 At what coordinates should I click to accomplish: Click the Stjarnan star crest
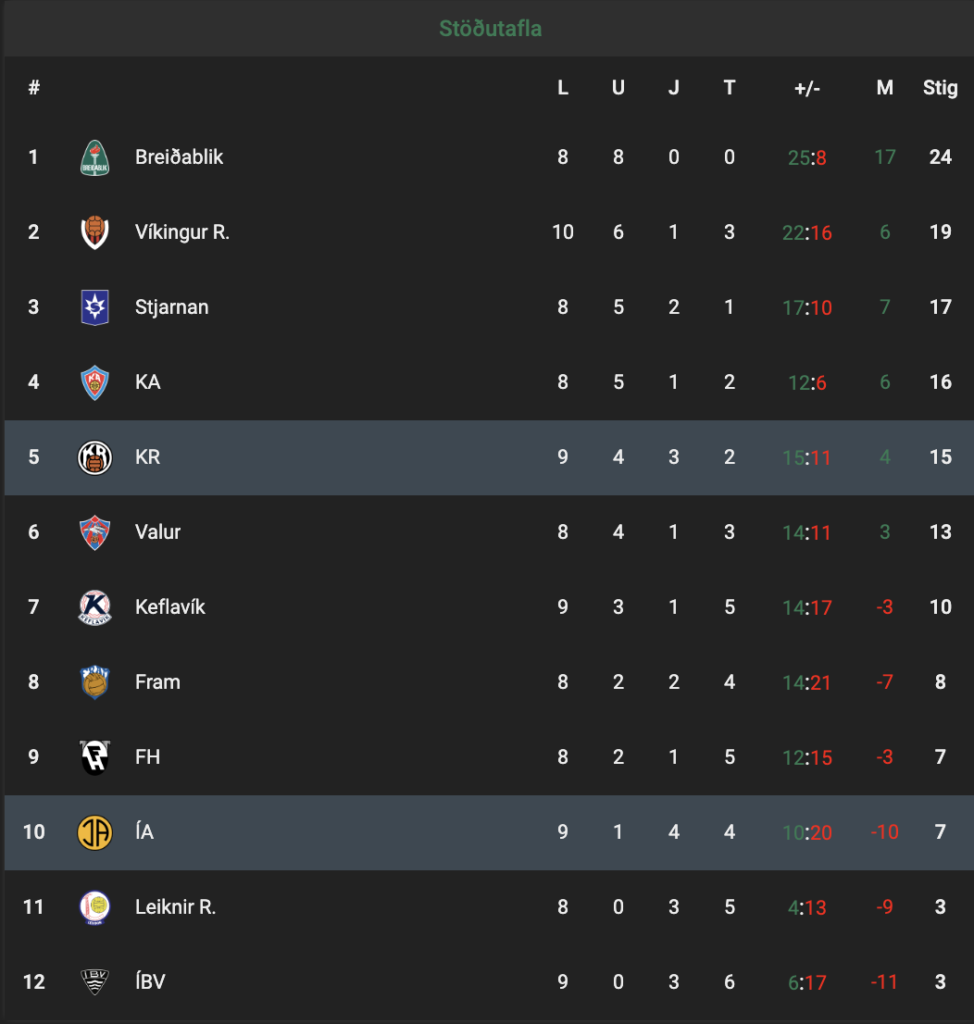(x=95, y=308)
